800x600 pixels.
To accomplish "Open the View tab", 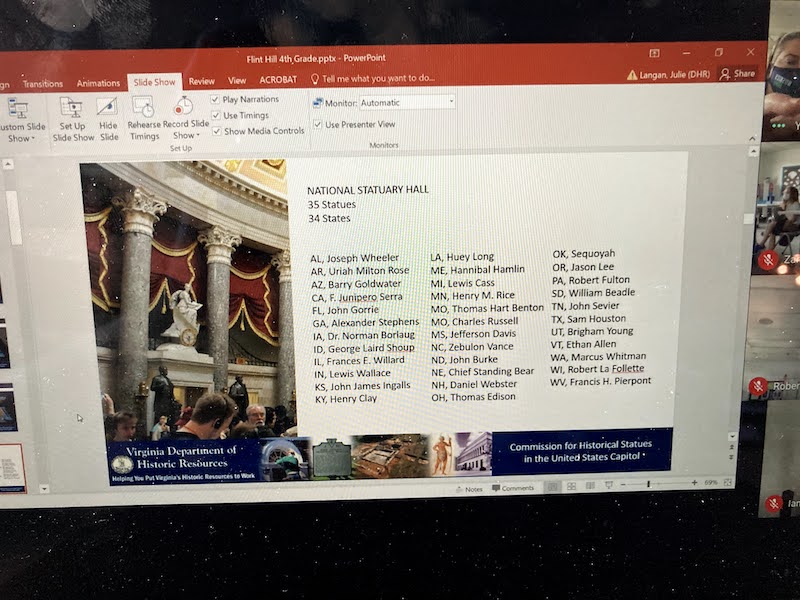I will [x=237, y=81].
